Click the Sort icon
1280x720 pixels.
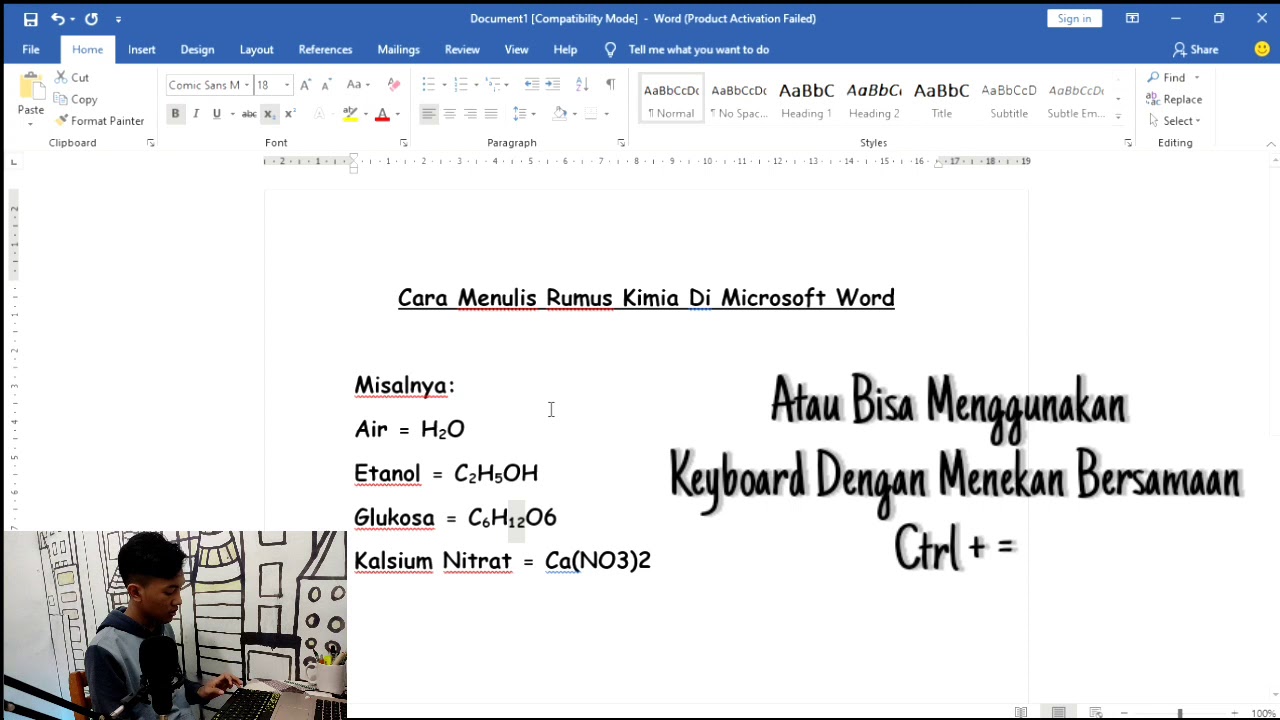tap(583, 85)
